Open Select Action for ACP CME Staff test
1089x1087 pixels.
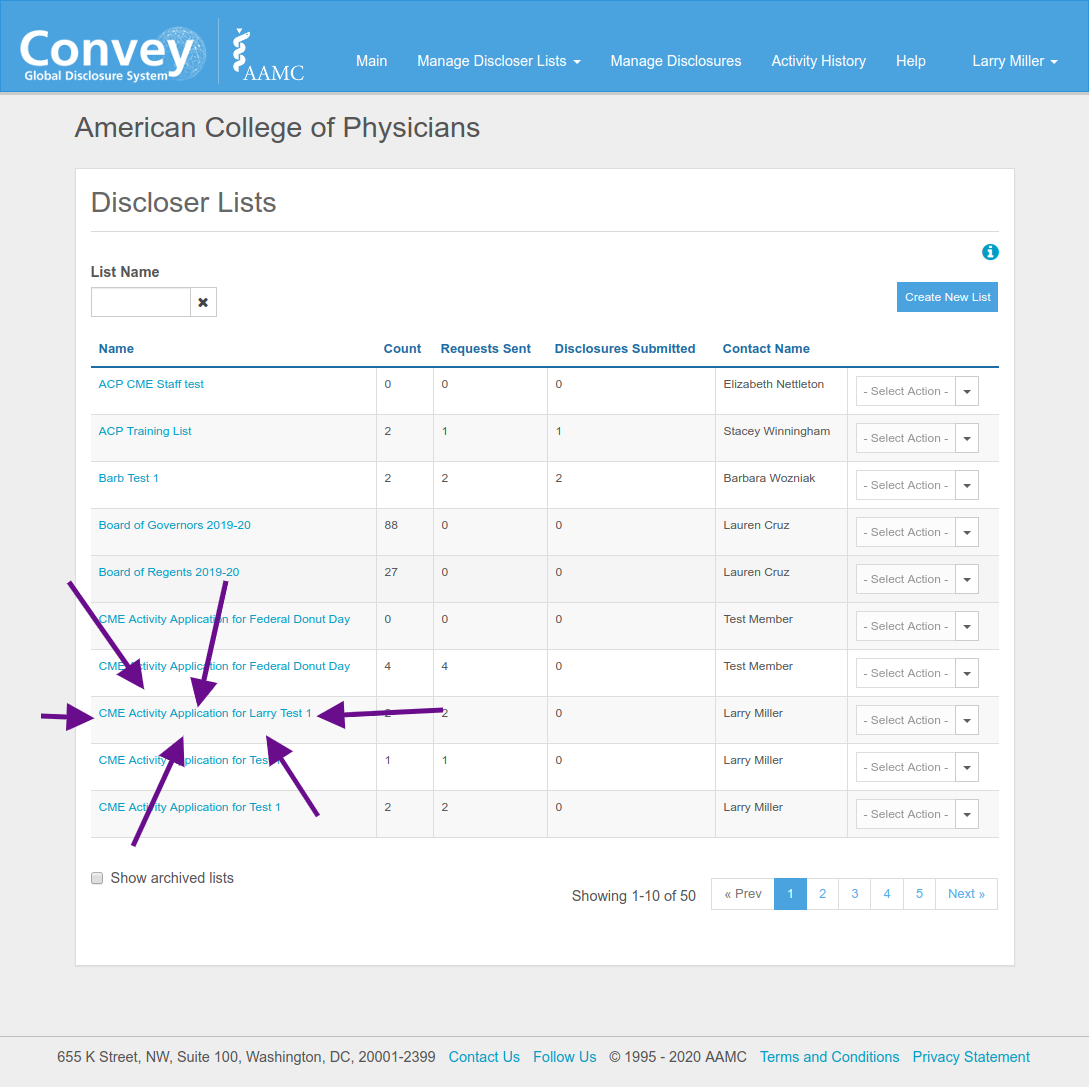point(917,391)
